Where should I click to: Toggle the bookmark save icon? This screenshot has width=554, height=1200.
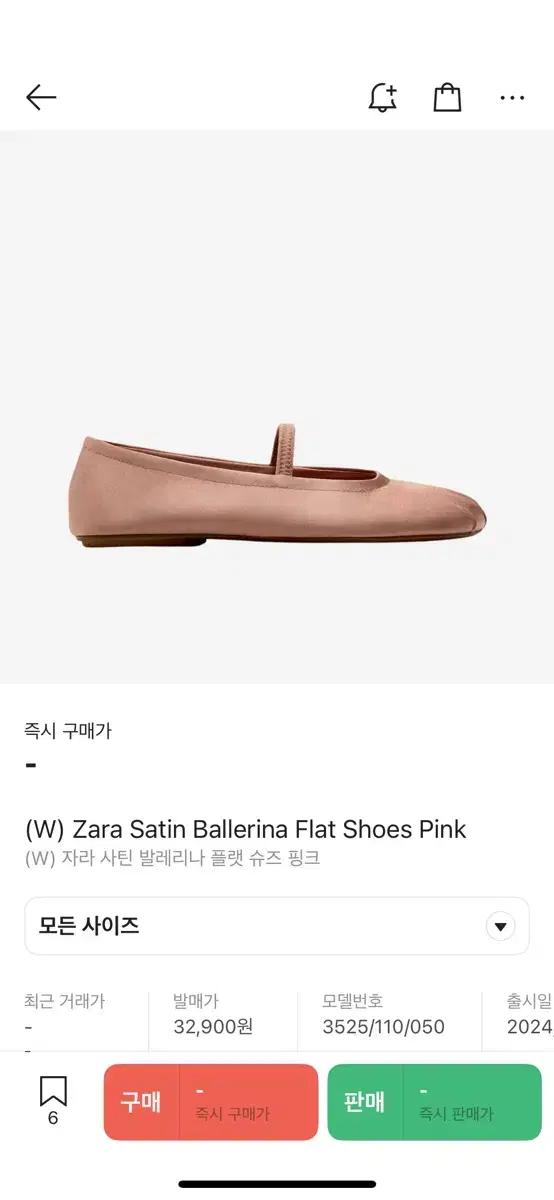[x=53, y=1090]
